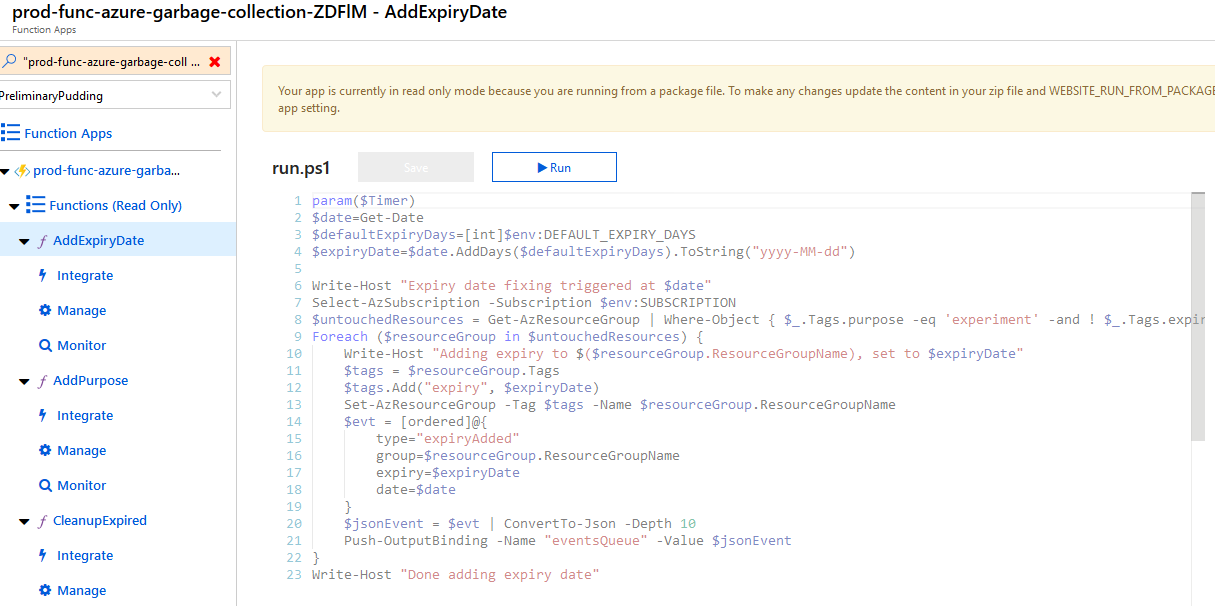The width and height of the screenshot is (1215, 606).
Task: Open Monitor under AddPurpose
Action: (82, 485)
